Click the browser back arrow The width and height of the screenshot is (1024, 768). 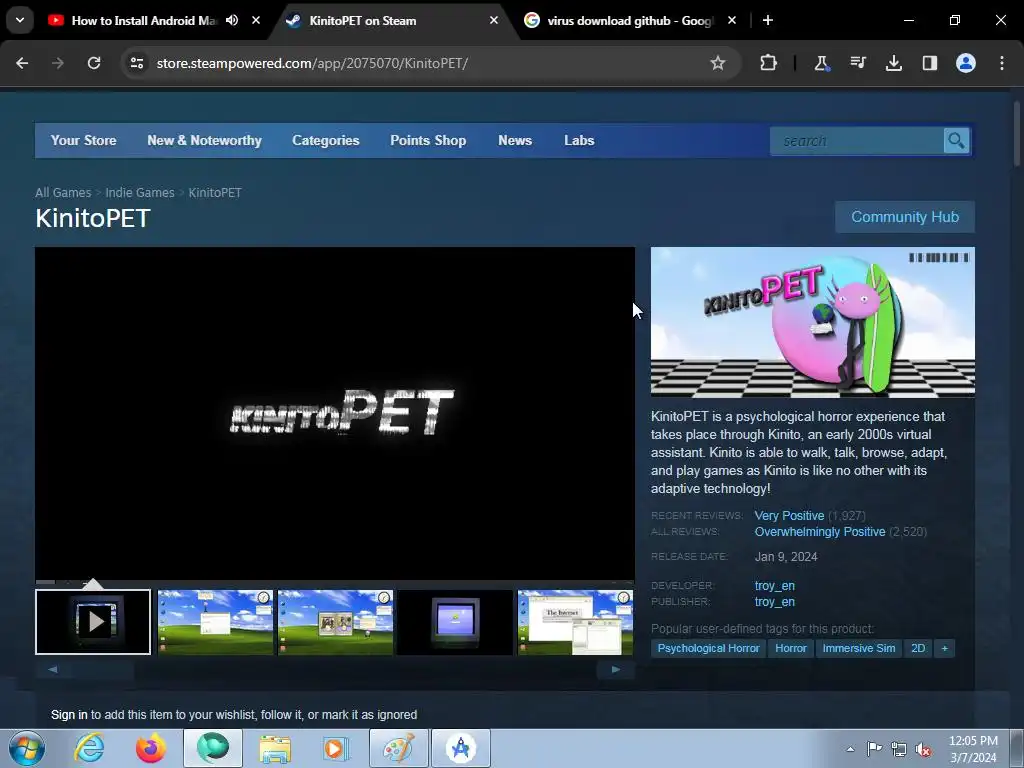coord(22,63)
